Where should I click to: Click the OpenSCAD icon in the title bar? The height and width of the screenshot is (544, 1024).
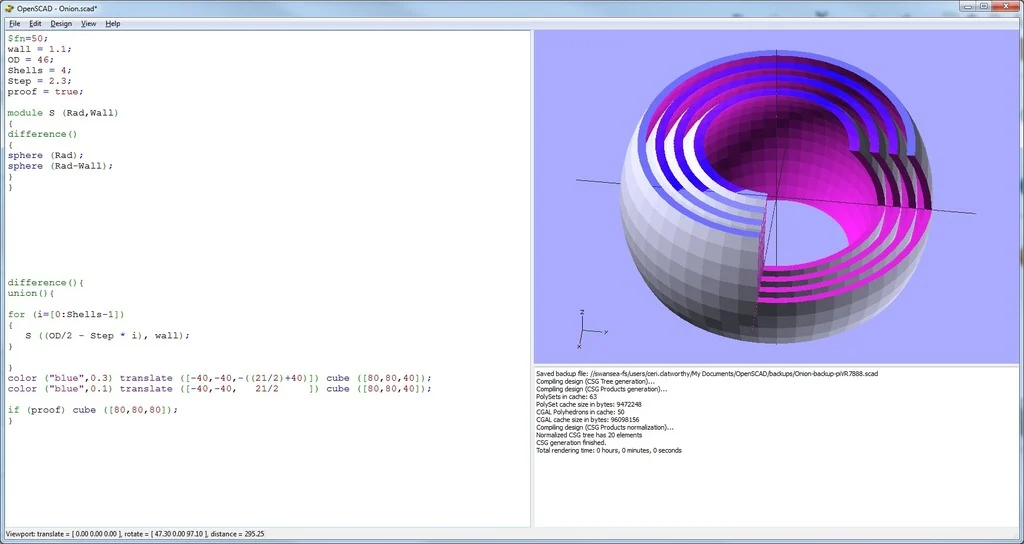[x=9, y=8]
